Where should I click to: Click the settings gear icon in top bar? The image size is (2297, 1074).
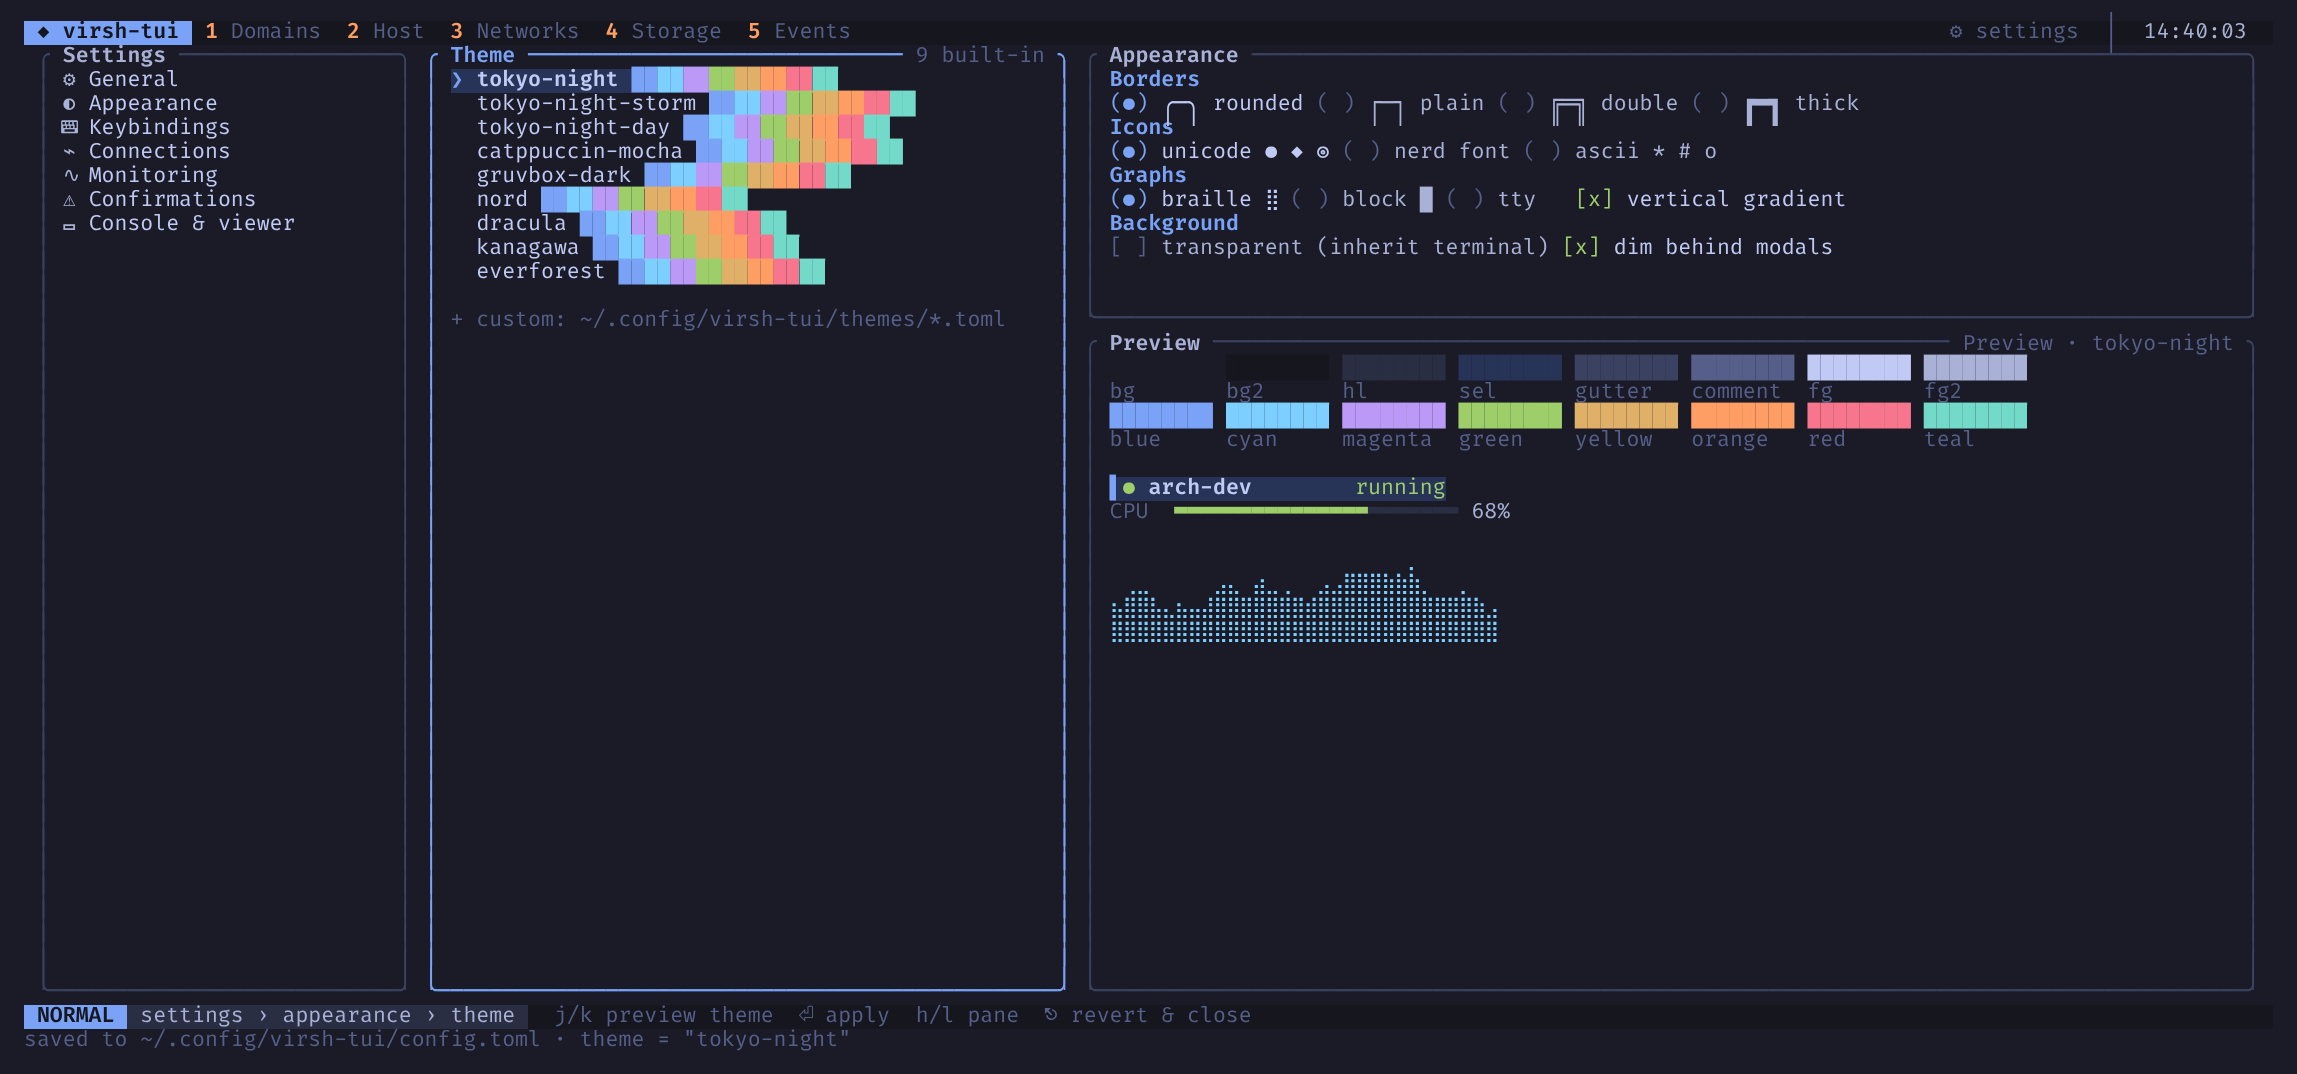click(1956, 32)
